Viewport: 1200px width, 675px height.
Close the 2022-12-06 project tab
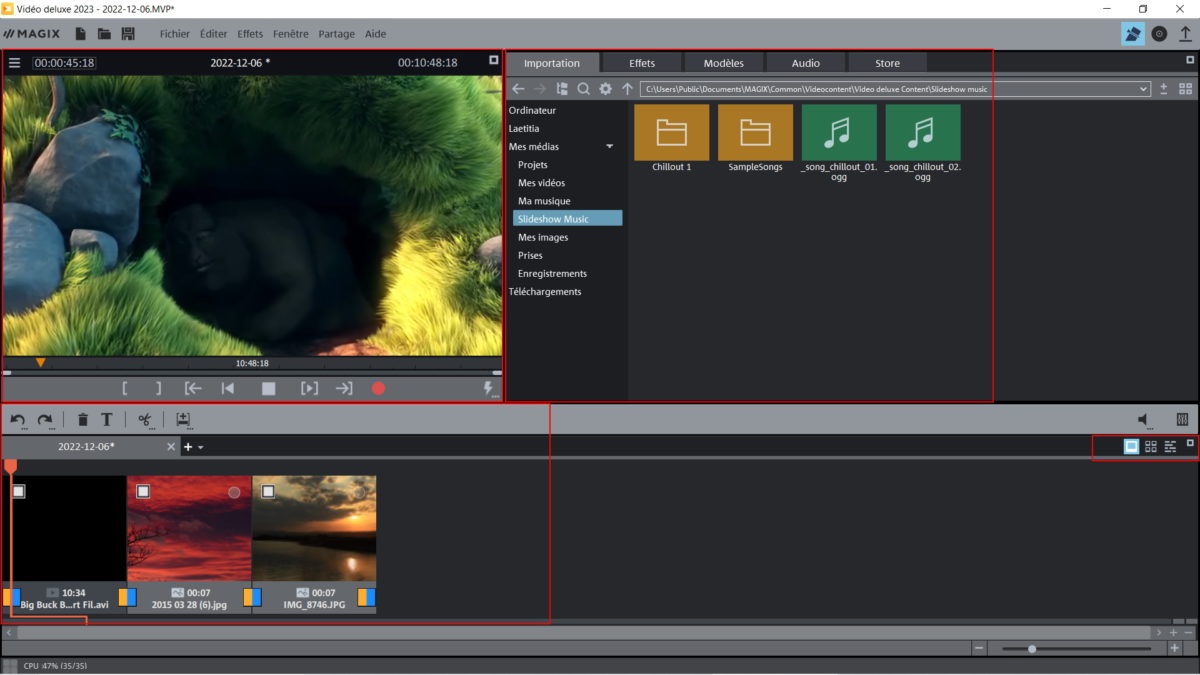click(x=171, y=447)
